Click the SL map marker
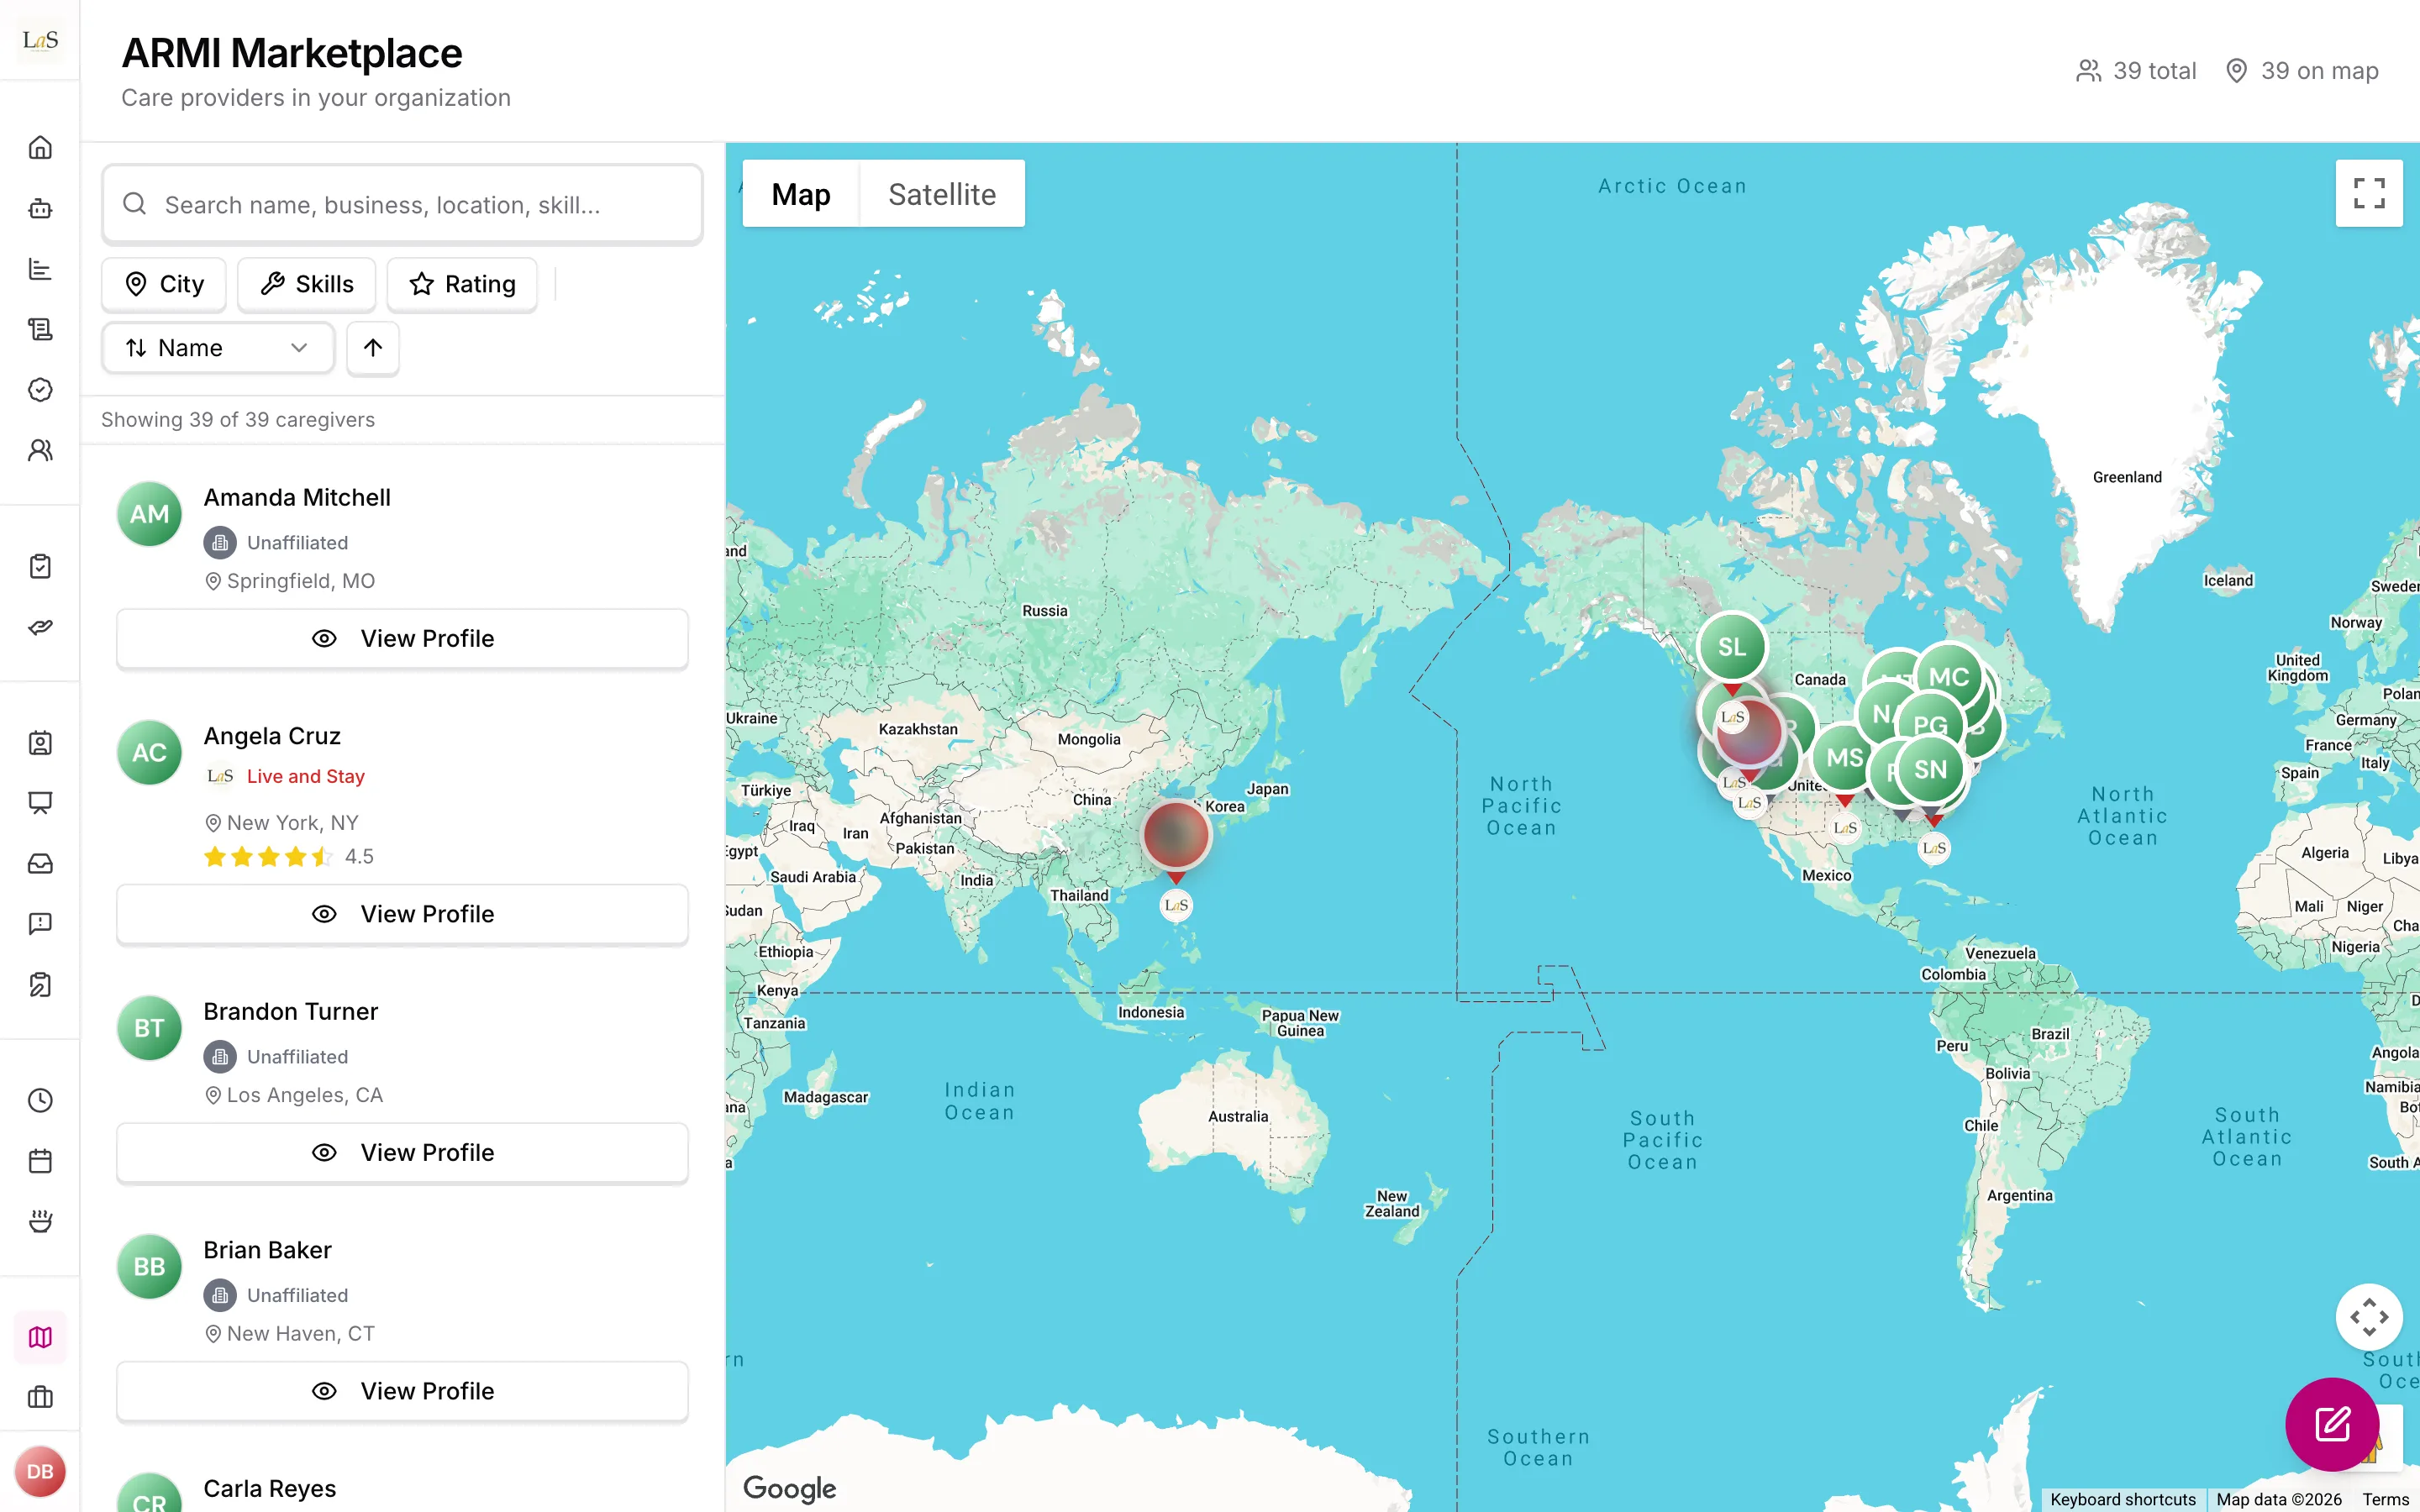The width and height of the screenshot is (2420, 1512). [1732, 647]
